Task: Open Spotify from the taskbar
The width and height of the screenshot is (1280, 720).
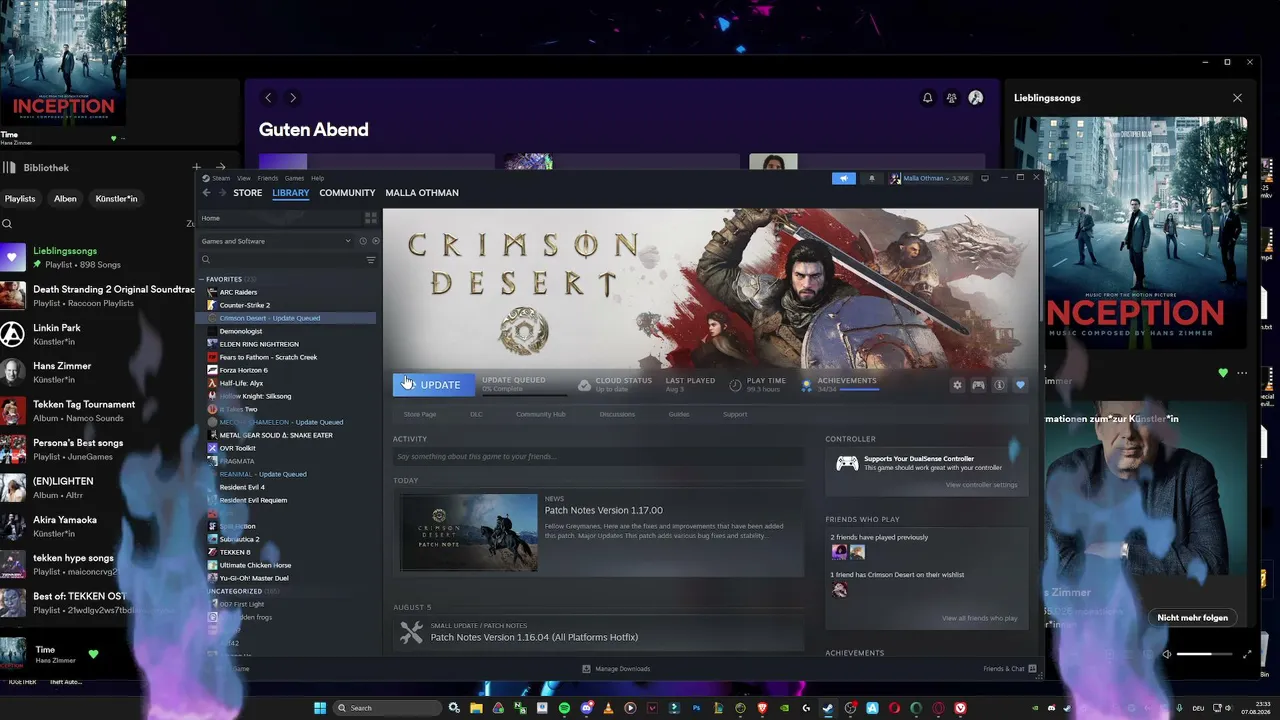Action: 564,708
